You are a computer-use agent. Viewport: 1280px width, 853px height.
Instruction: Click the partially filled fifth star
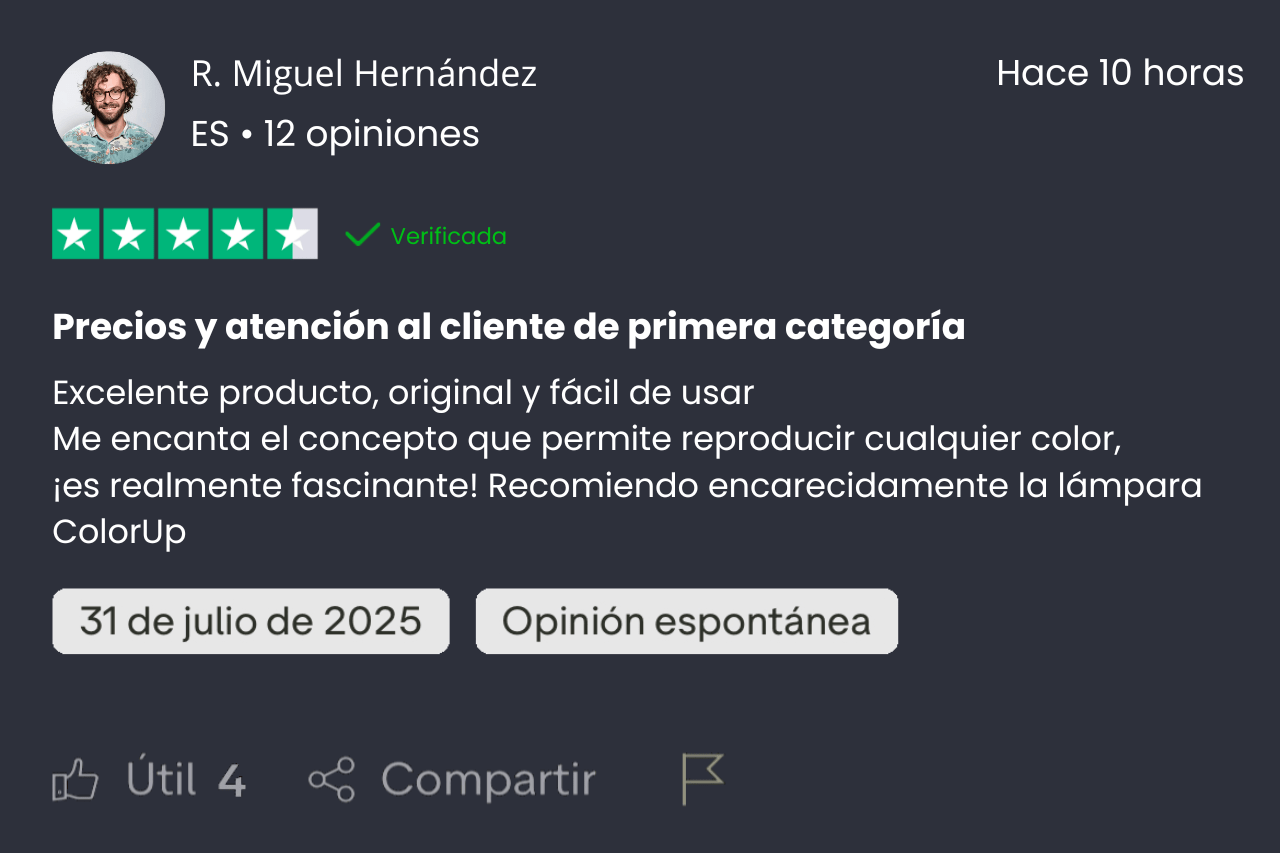[292, 234]
